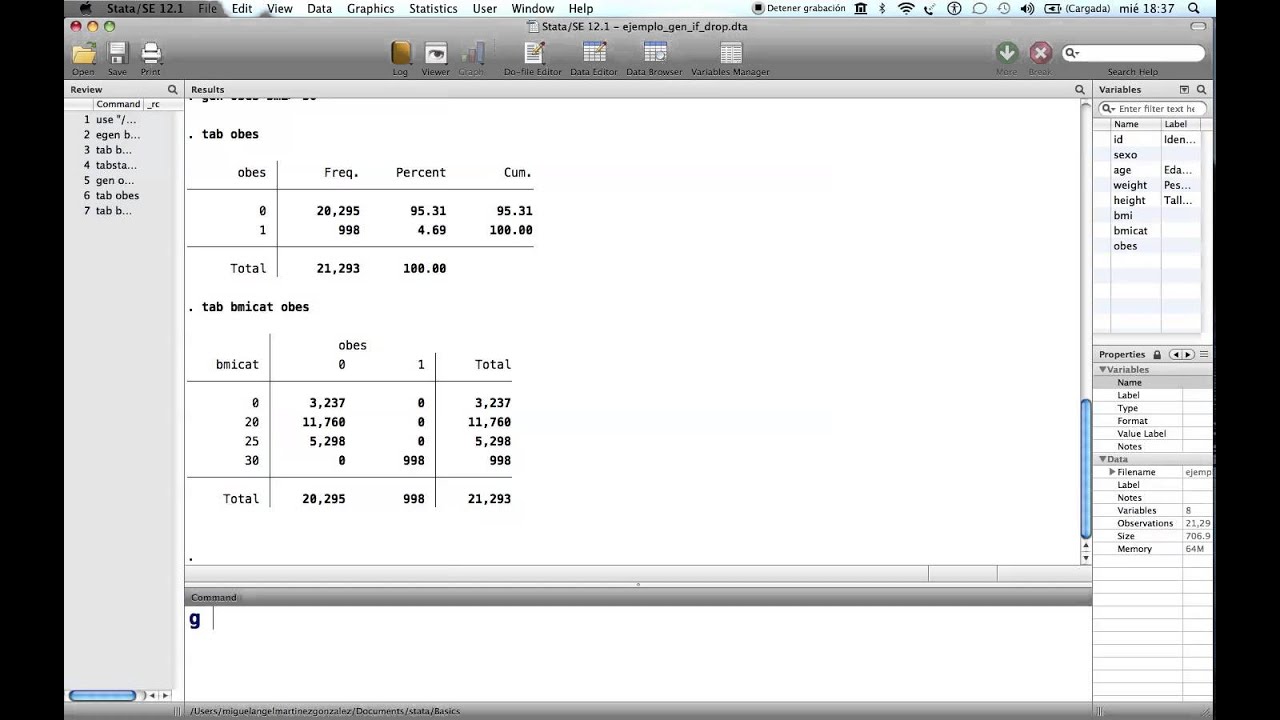Viewport: 1280px width, 720px height.
Task: Click the Bluetooth icon in menu bar
Action: (883, 8)
